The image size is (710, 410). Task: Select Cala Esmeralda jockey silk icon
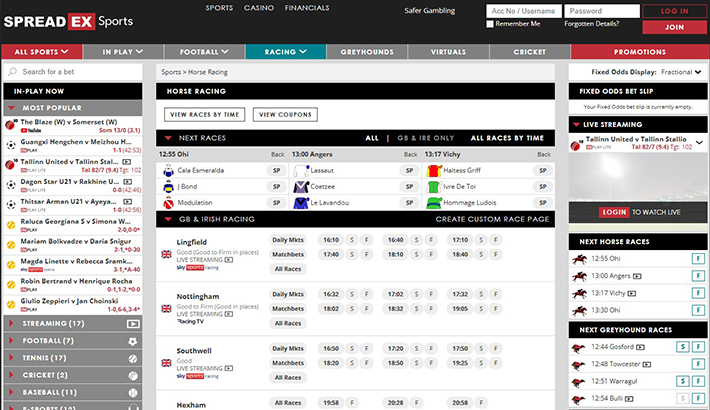[x=168, y=170]
